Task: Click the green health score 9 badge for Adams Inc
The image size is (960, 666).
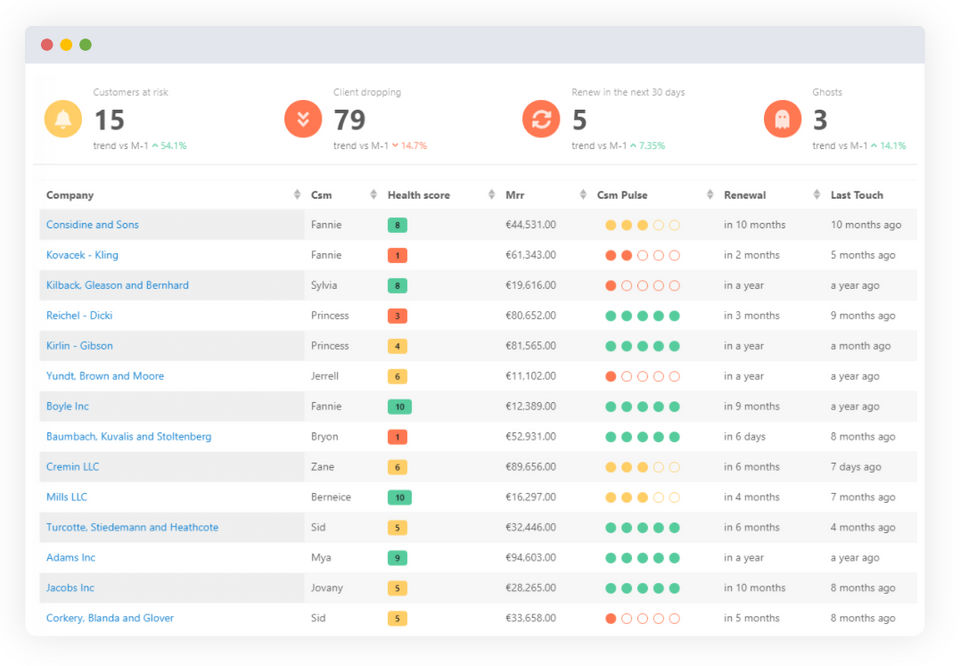Action: pyautogui.click(x=397, y=558)
